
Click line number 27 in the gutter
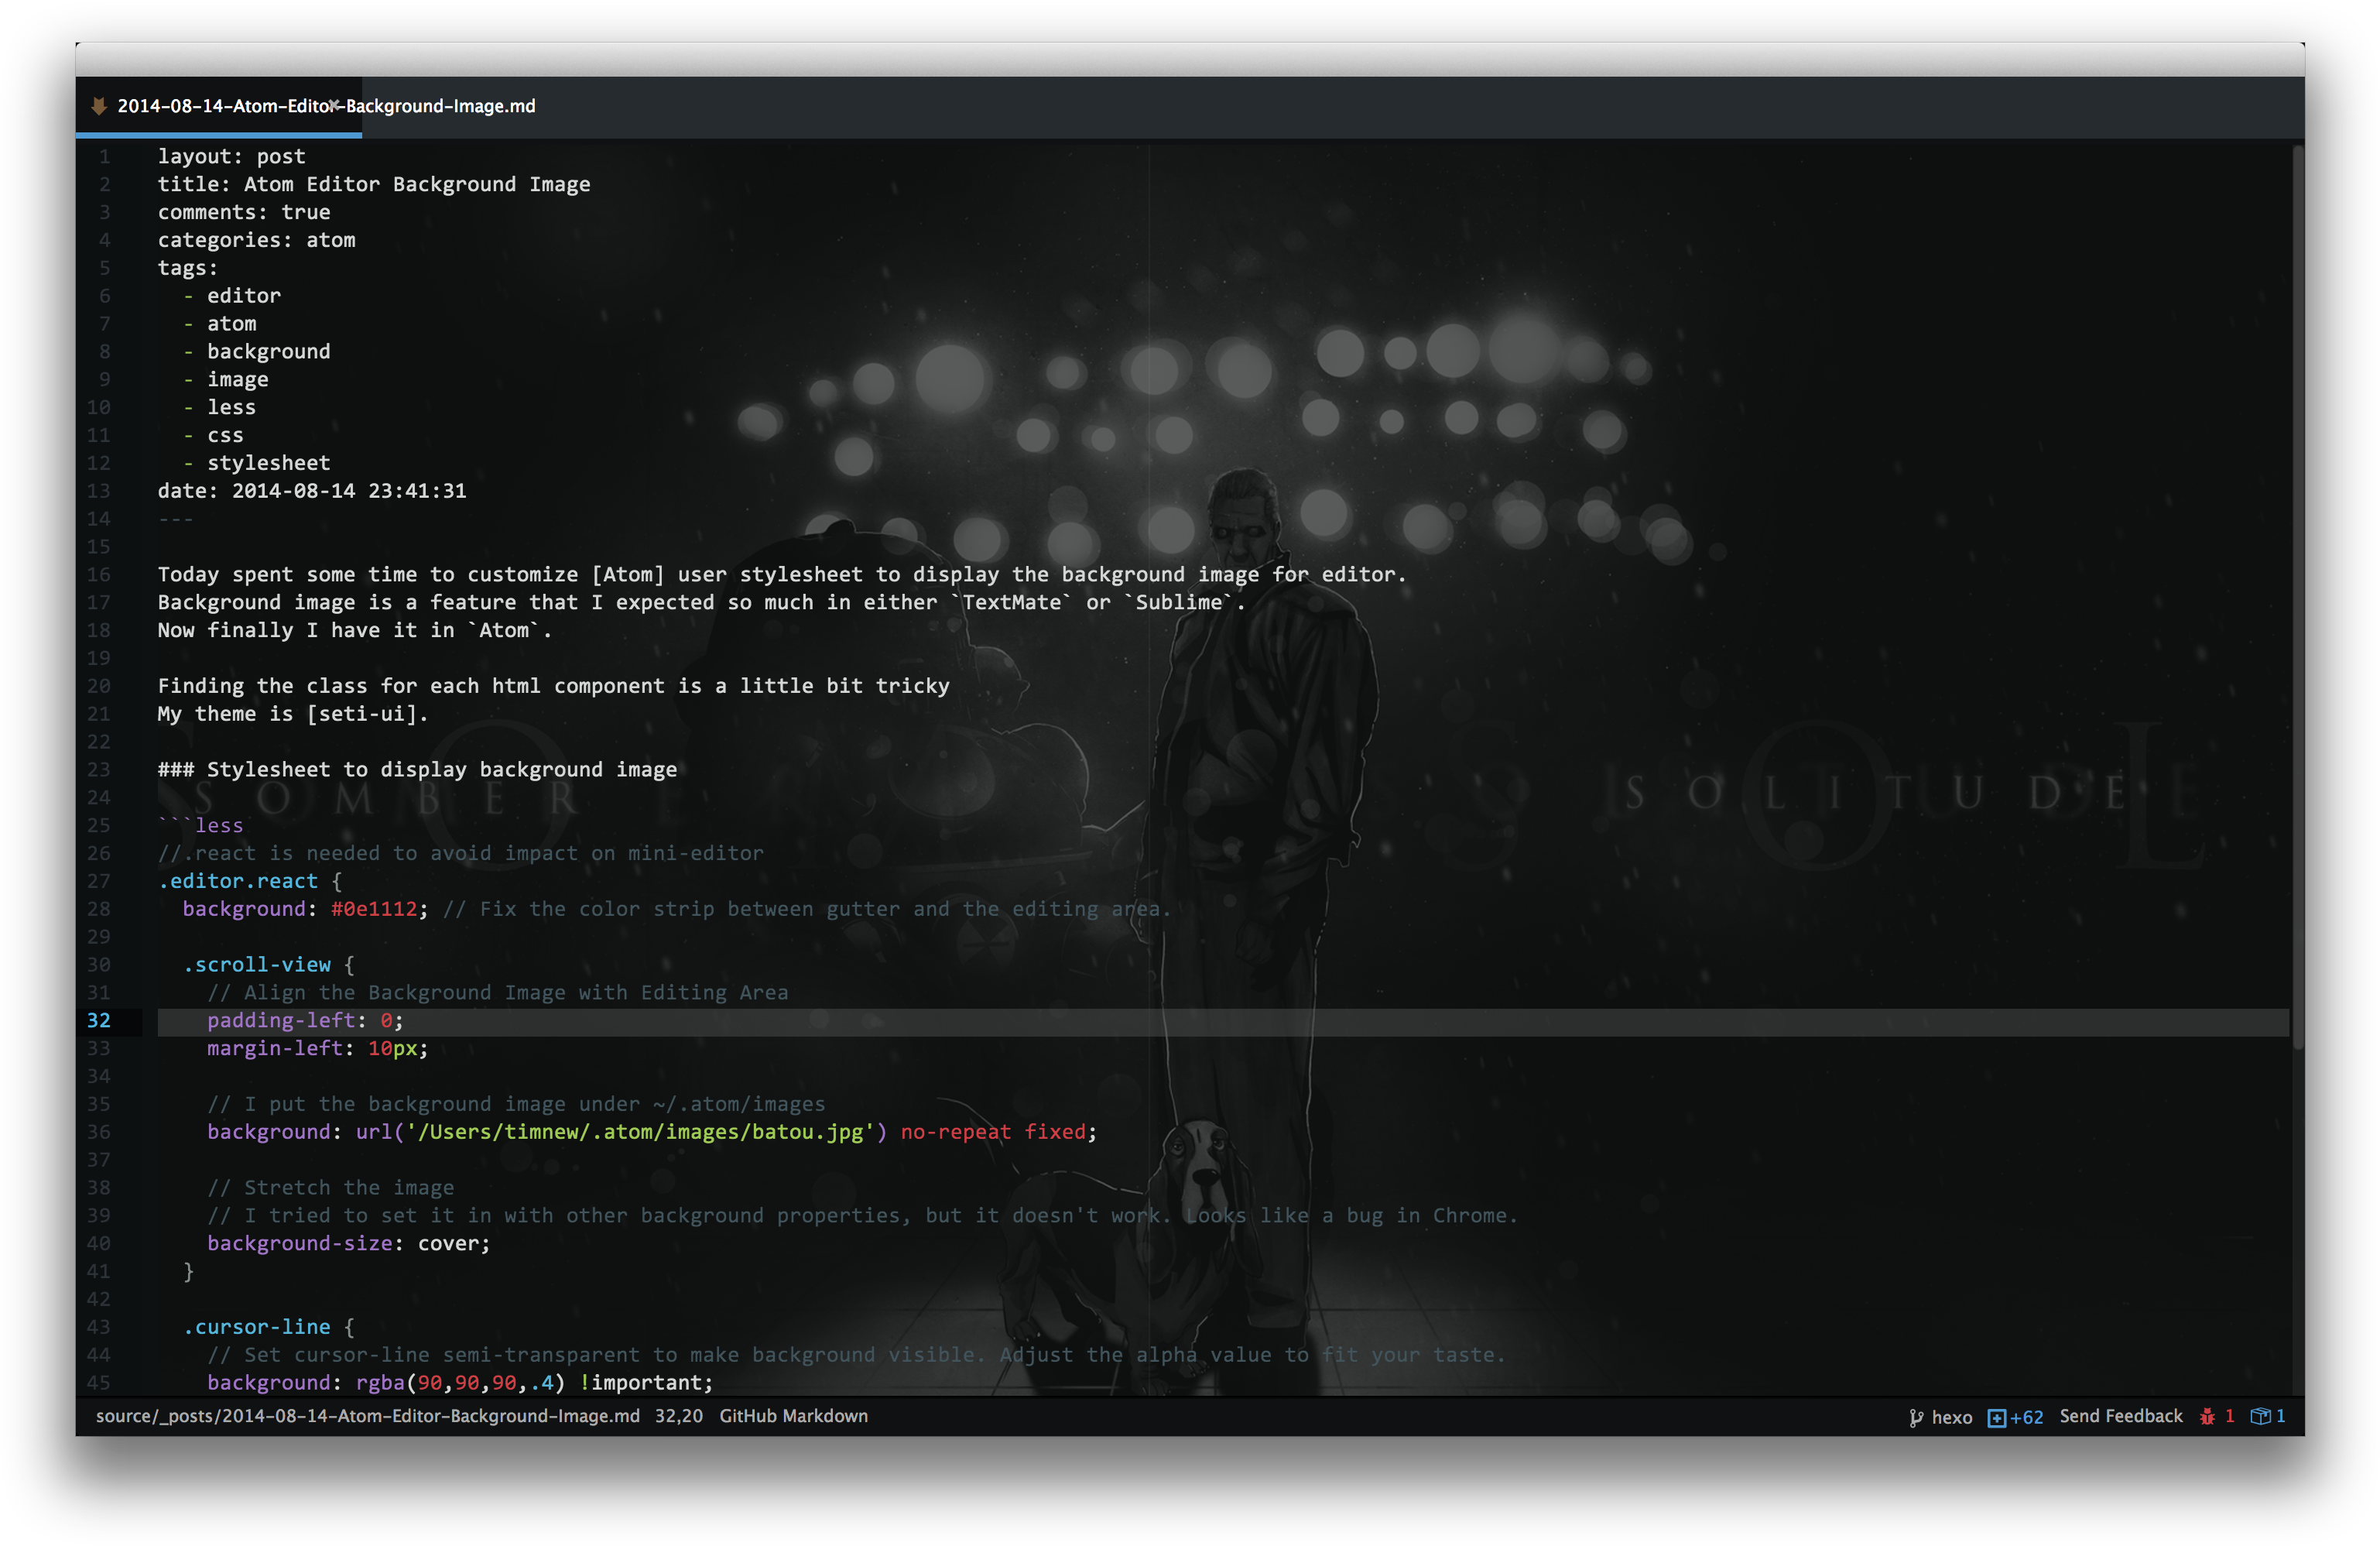[99, 881]
